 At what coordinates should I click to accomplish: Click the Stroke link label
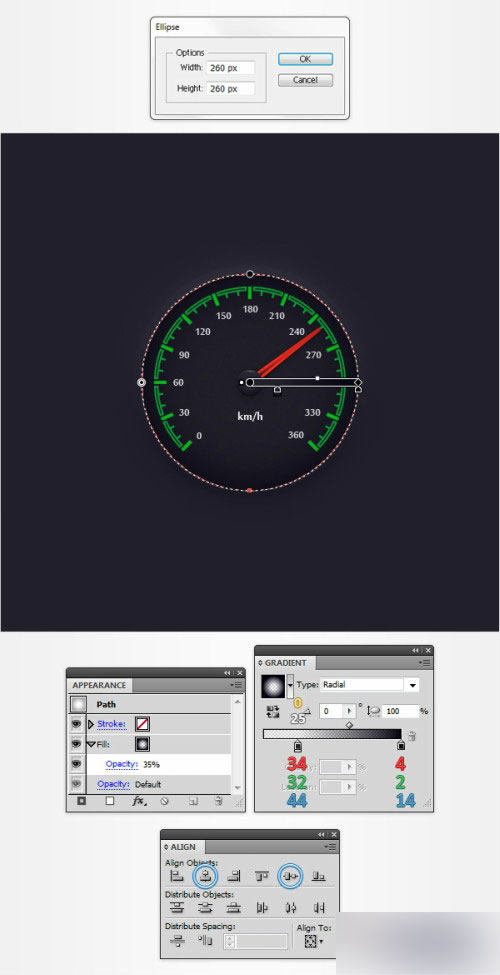(x=111, y=724)
